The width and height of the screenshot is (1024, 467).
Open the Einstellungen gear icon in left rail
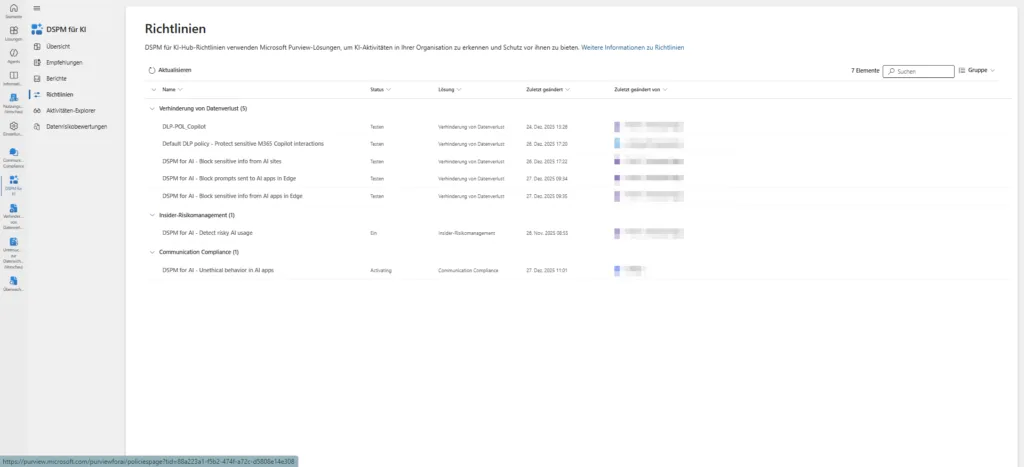pyautogui.click(x=13, y=125)
